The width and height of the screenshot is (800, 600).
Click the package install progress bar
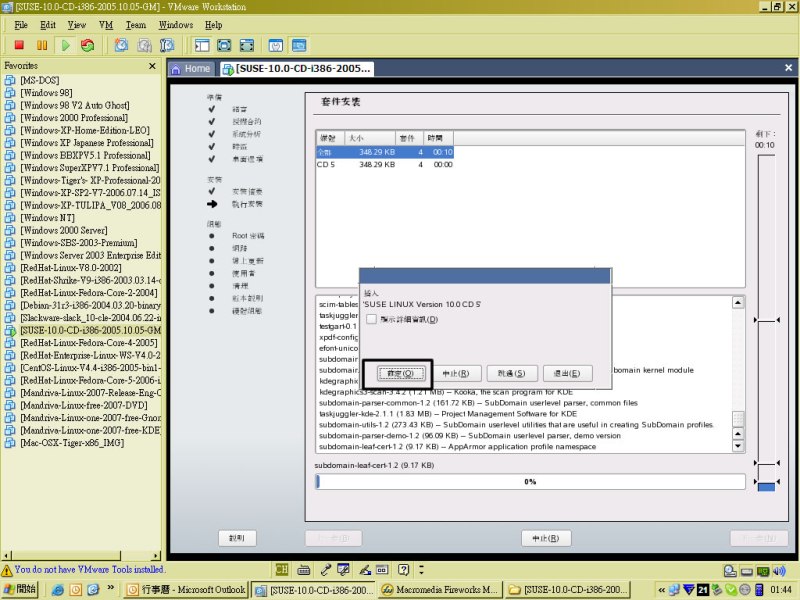pos(530,482)
